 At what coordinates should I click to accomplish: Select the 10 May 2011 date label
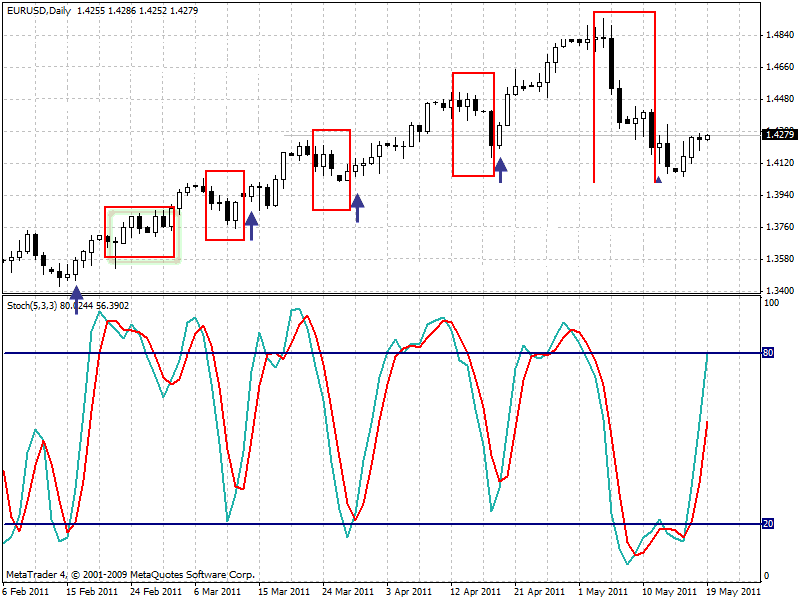point(667,592)
